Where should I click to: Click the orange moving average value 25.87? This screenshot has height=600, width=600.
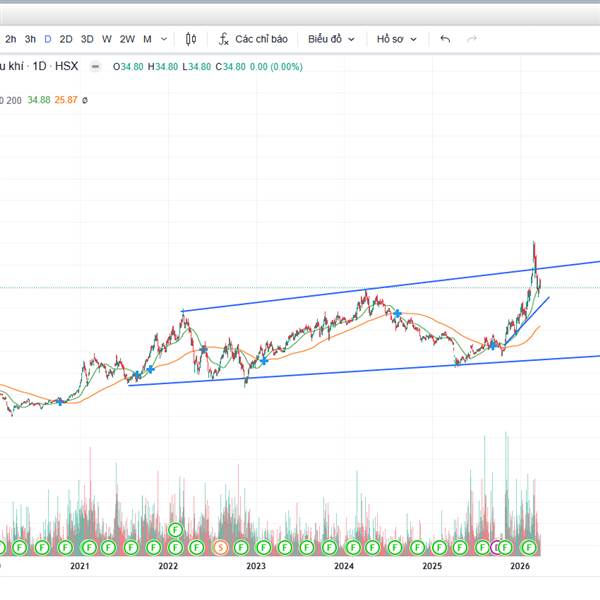coord(66,100)
